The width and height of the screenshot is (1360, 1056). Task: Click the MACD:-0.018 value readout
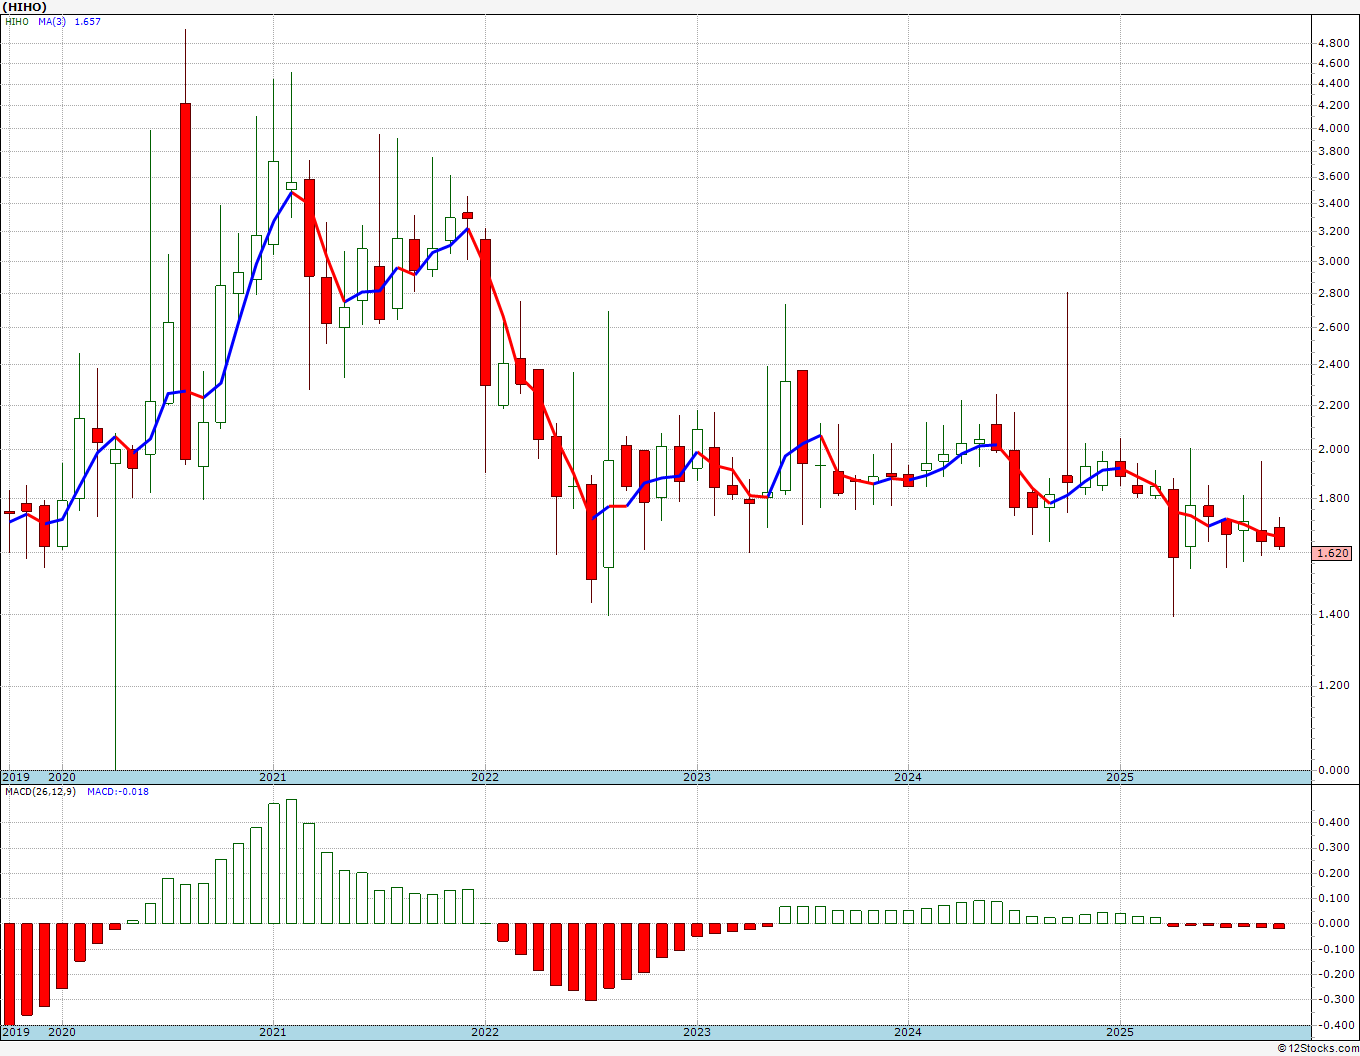[118, 792]
